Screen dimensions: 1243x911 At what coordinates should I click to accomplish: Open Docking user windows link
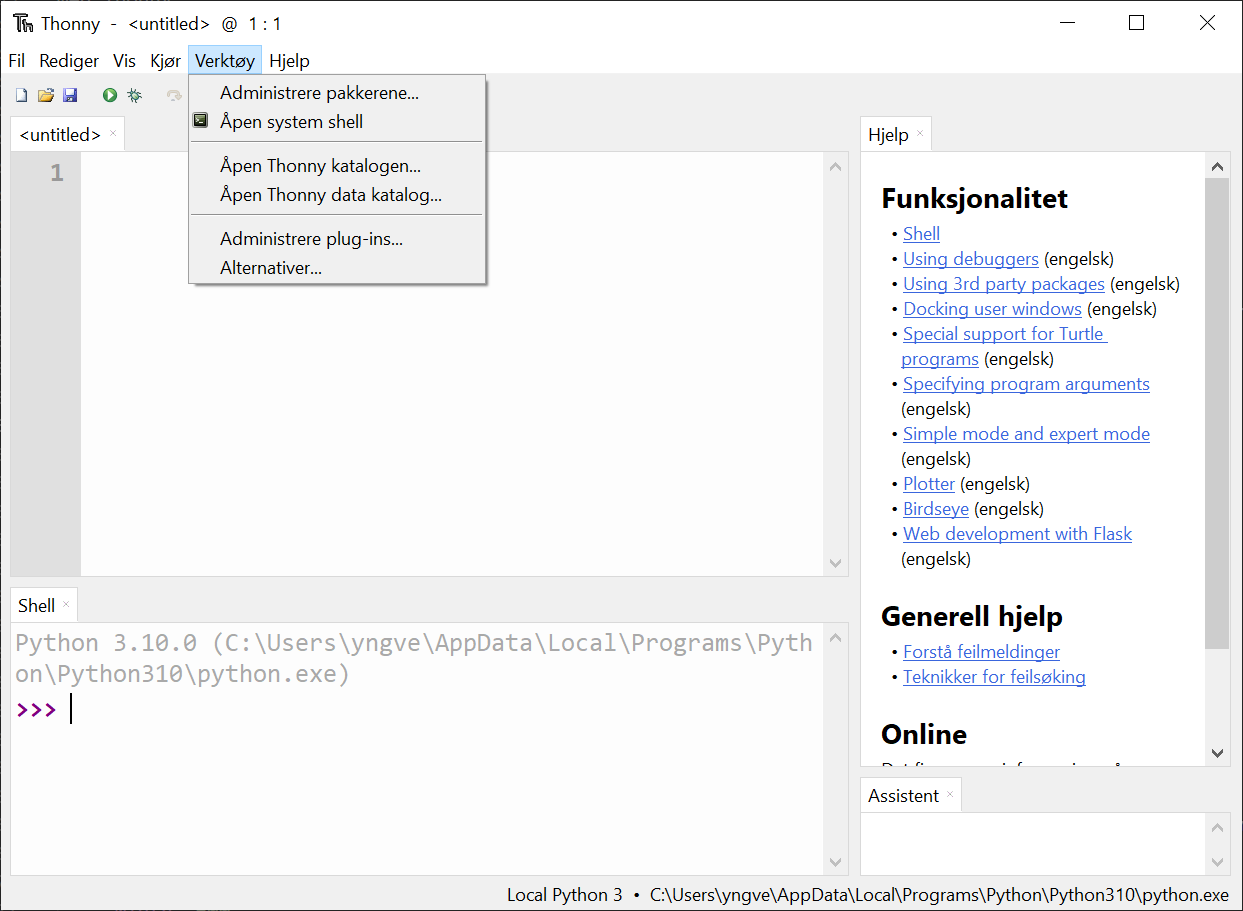[x=992, y=309]
